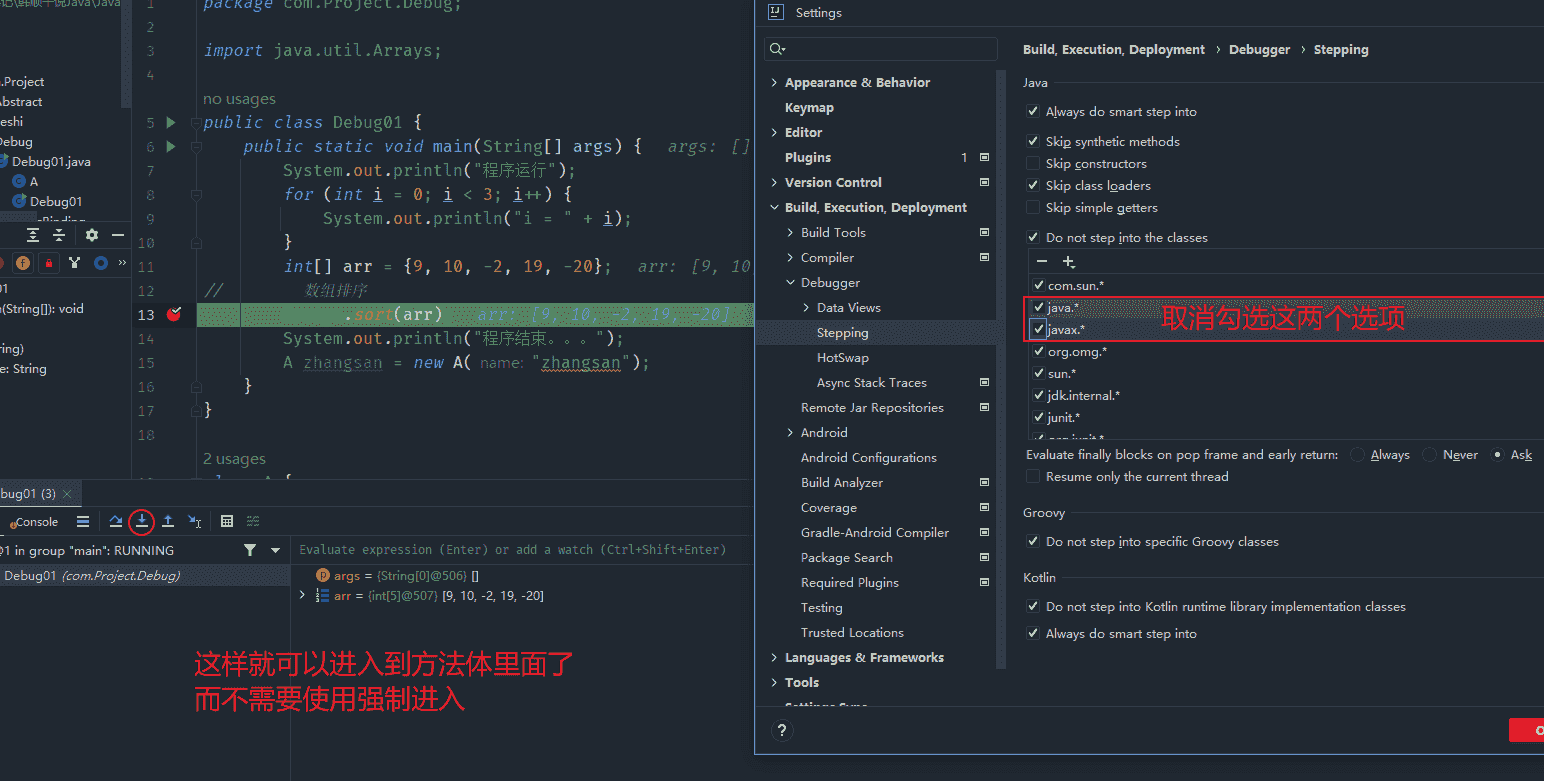Expand the arr variable in debugger
This screenshot has height=781, width=1544.
point(303,595)
